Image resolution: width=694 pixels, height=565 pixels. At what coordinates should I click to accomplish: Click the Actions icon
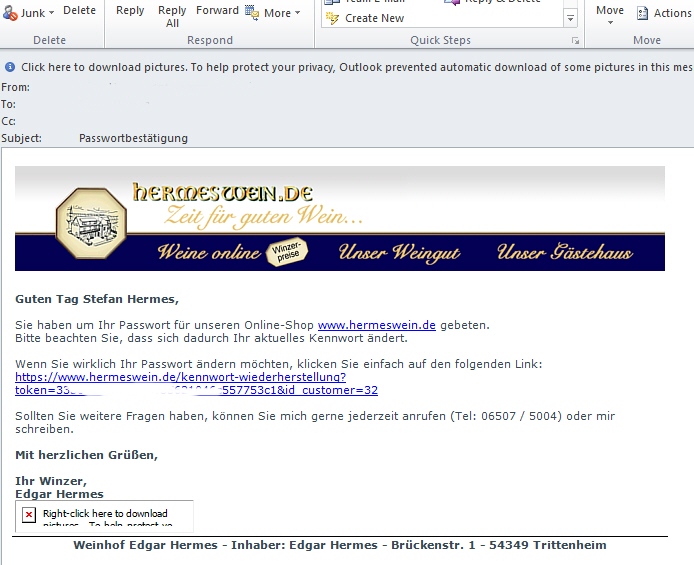coord(642,13)
